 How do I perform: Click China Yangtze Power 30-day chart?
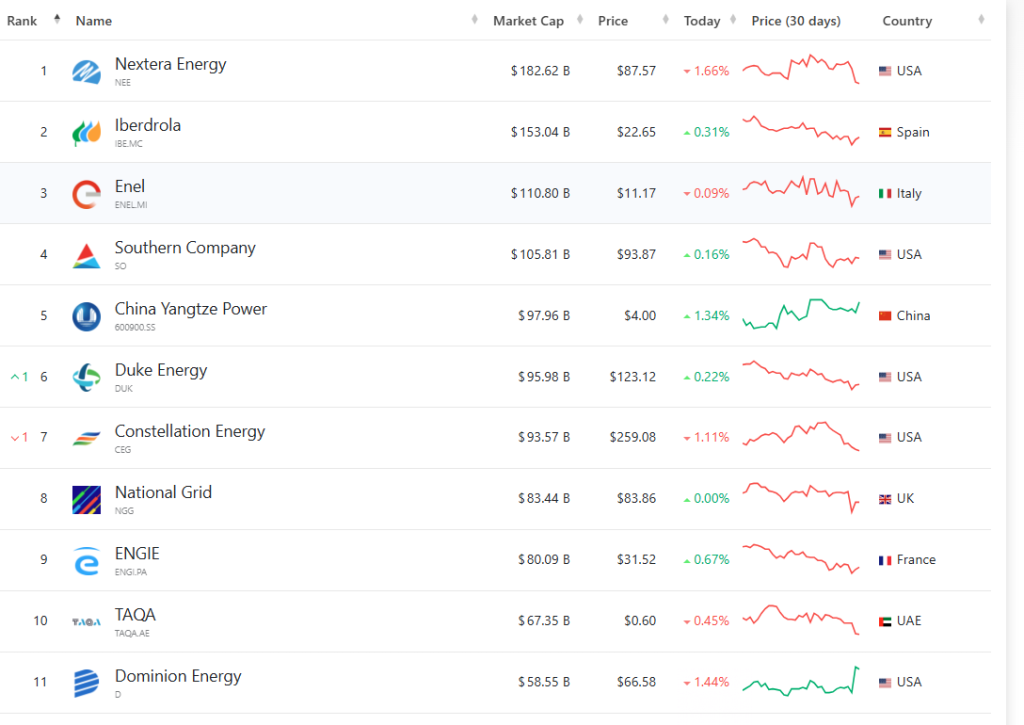point(801,314)
